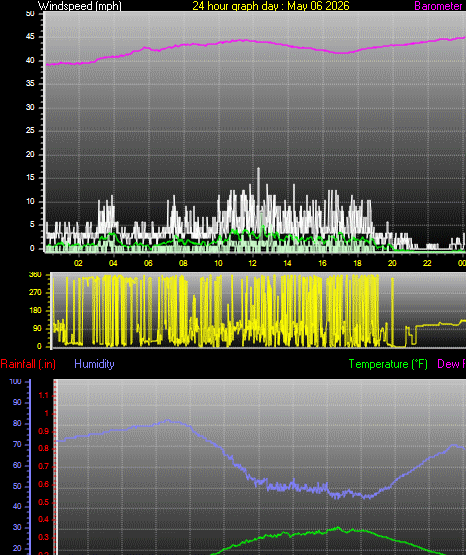Click the 80 mark on the blue humidity axis
Screen dimensions: 466x555
click(x=17, y=424)
